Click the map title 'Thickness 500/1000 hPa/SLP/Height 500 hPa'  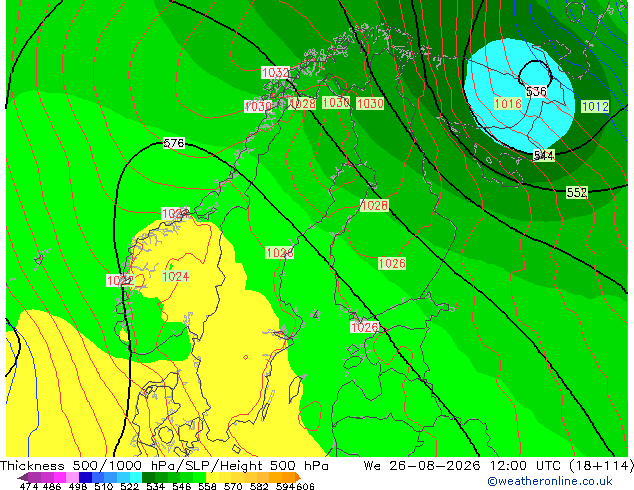(164, 466)
